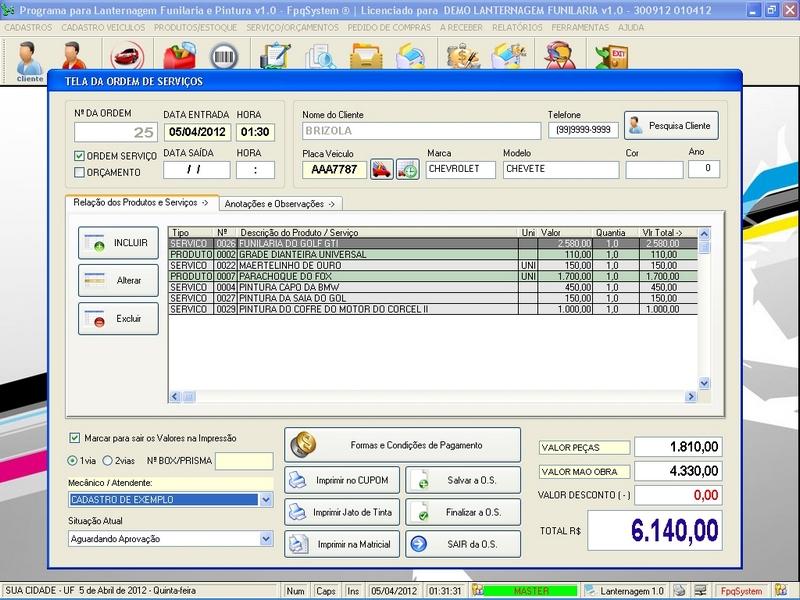
Task: Click the horizontal scrollbar under the product list
Action: point(432,396)
